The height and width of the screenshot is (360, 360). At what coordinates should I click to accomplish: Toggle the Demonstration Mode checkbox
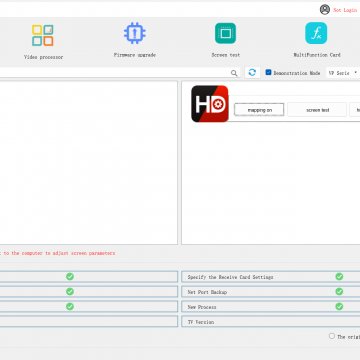(x=268, y=72)
